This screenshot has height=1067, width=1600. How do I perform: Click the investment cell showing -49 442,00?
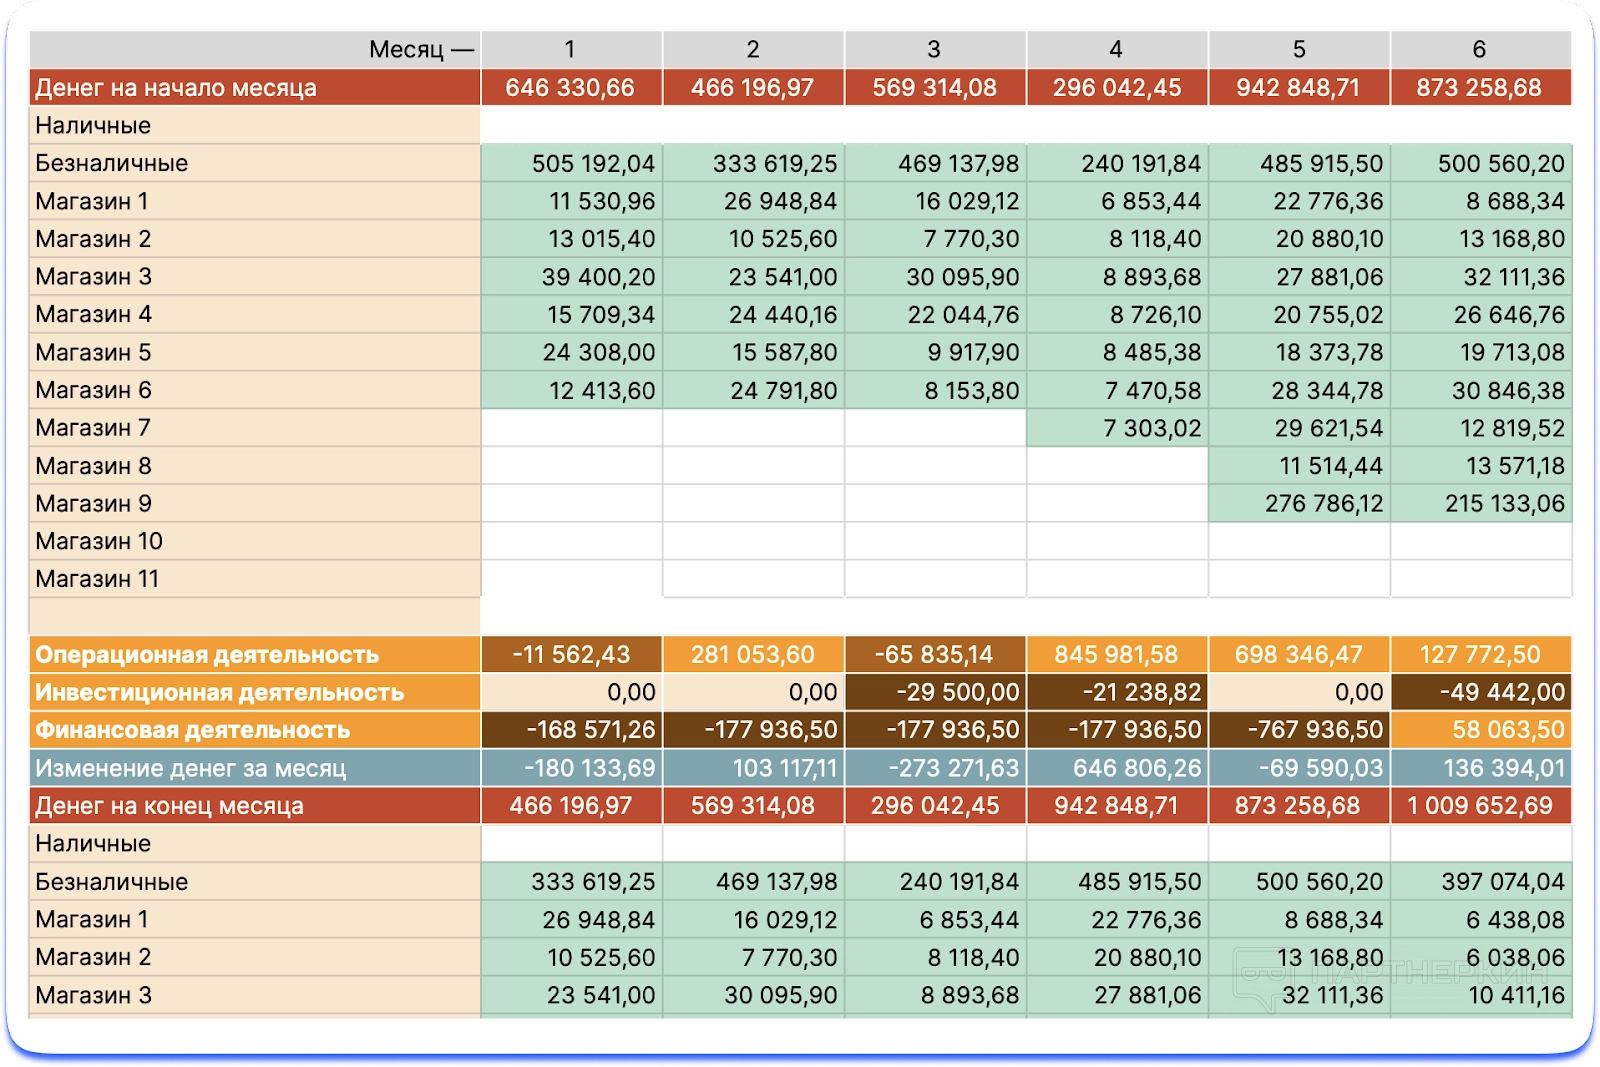click(1479, 692)
